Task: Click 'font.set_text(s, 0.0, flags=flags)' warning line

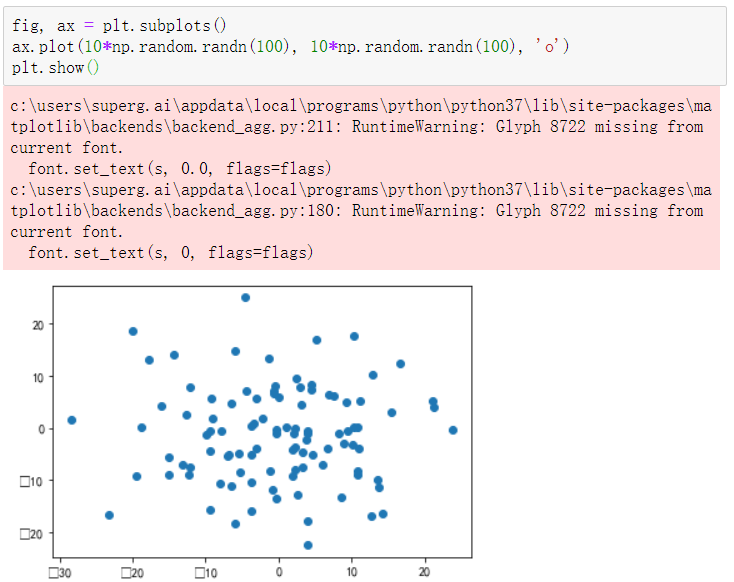Action: pyautogui.click(x=180, y=168)
